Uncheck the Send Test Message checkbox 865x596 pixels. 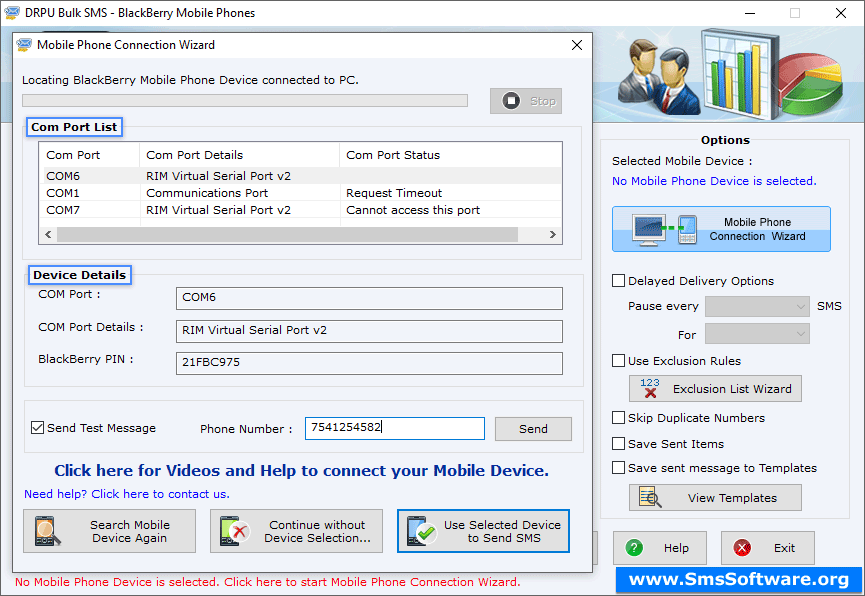(x=38, y=428)
